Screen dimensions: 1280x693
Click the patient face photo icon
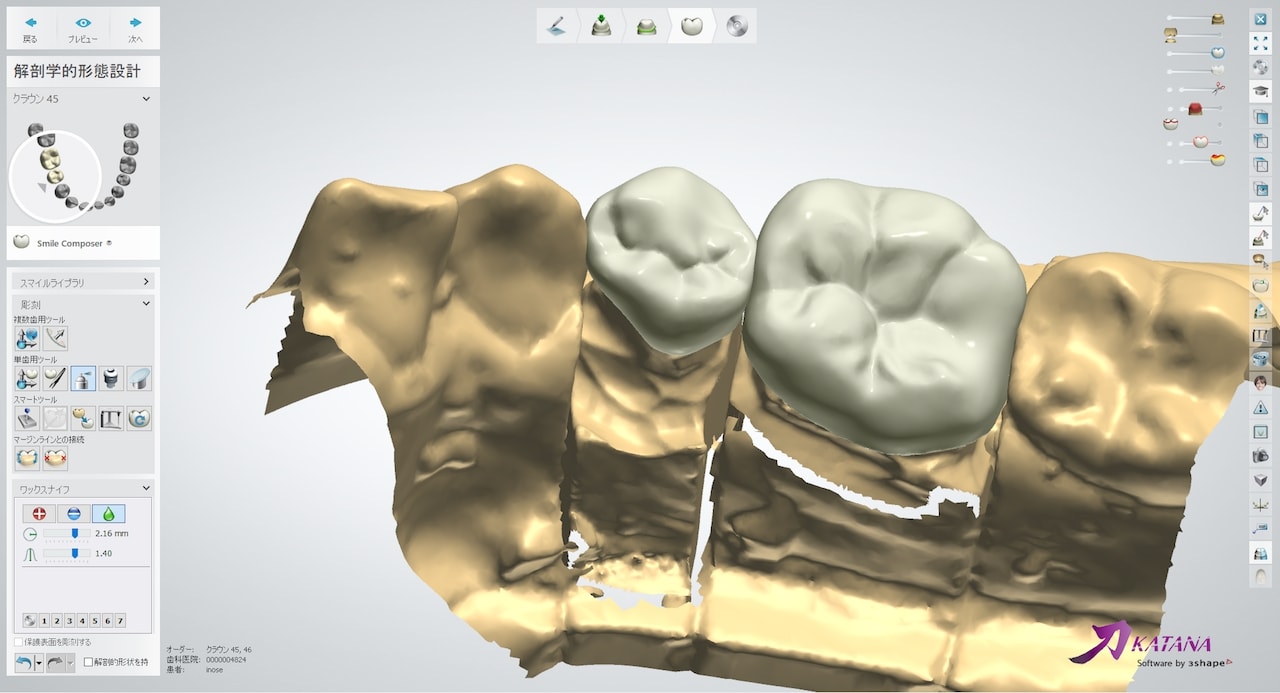coord(1260,383)
